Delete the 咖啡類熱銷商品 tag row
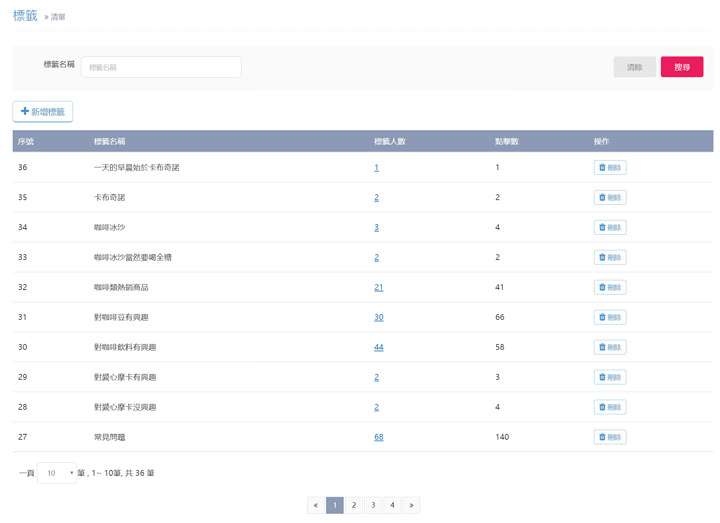 click(x=610, y=287)
